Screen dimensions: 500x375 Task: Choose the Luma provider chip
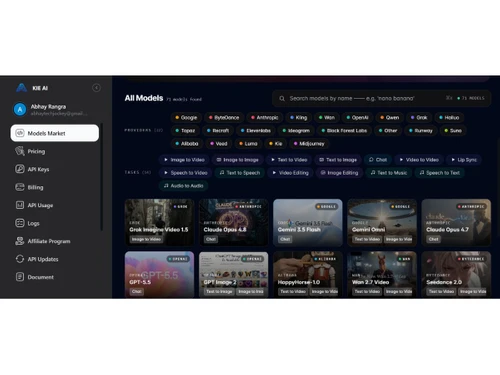pos(248,143)
